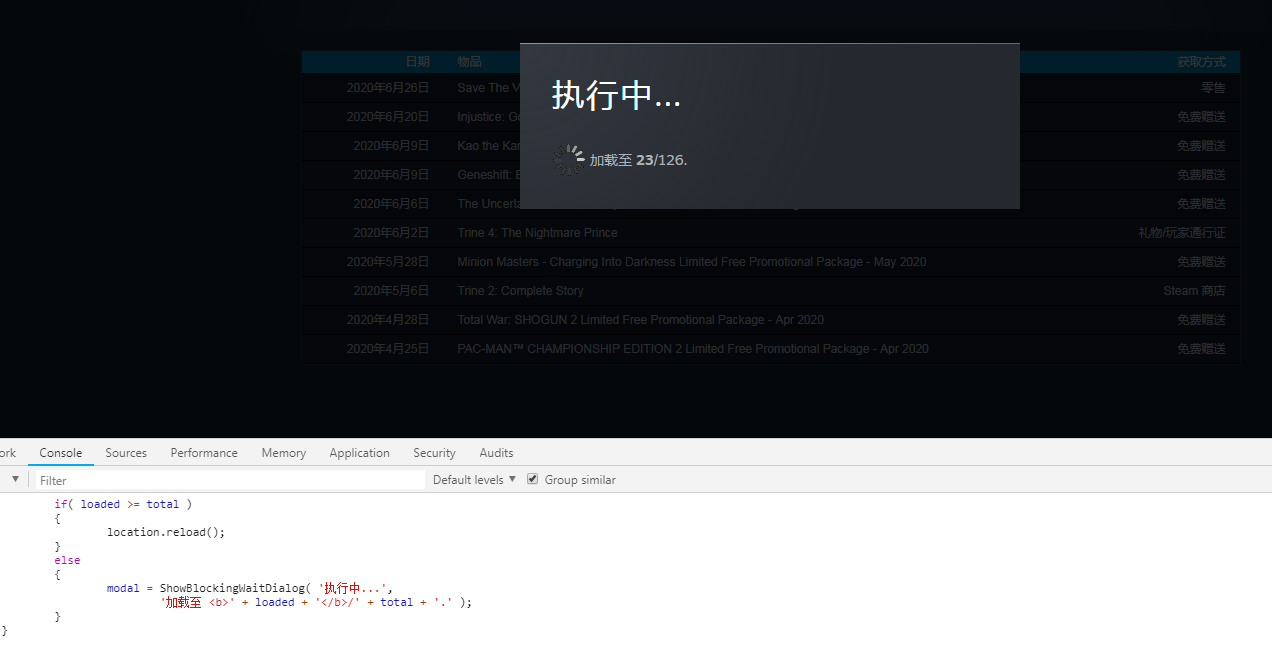Select the Memory tab
1272x665 pixels.
(x=284, y=453)
